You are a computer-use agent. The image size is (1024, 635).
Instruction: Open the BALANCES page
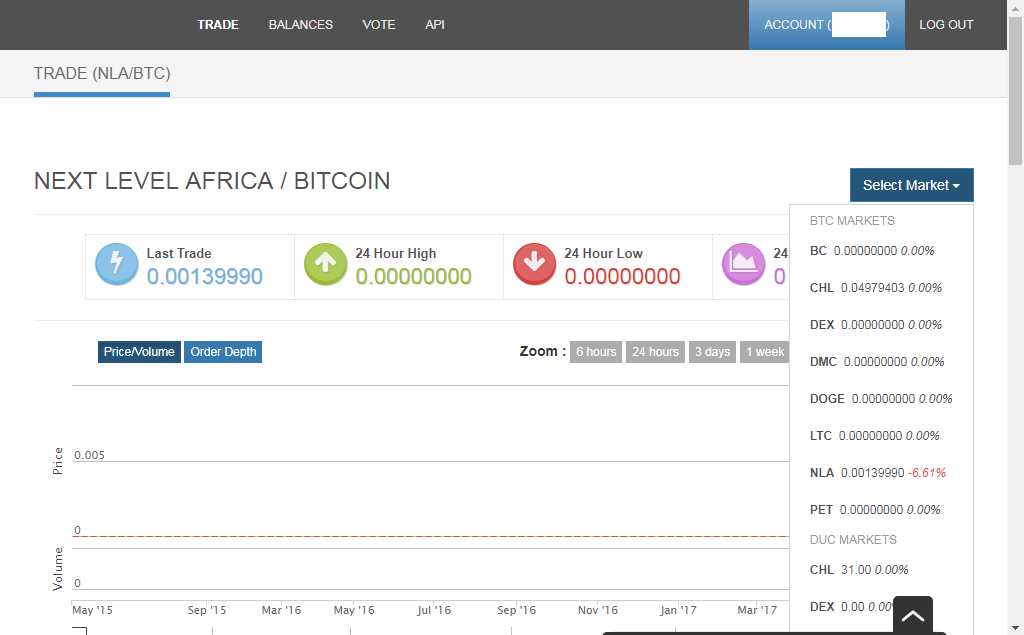click(301, 25)
